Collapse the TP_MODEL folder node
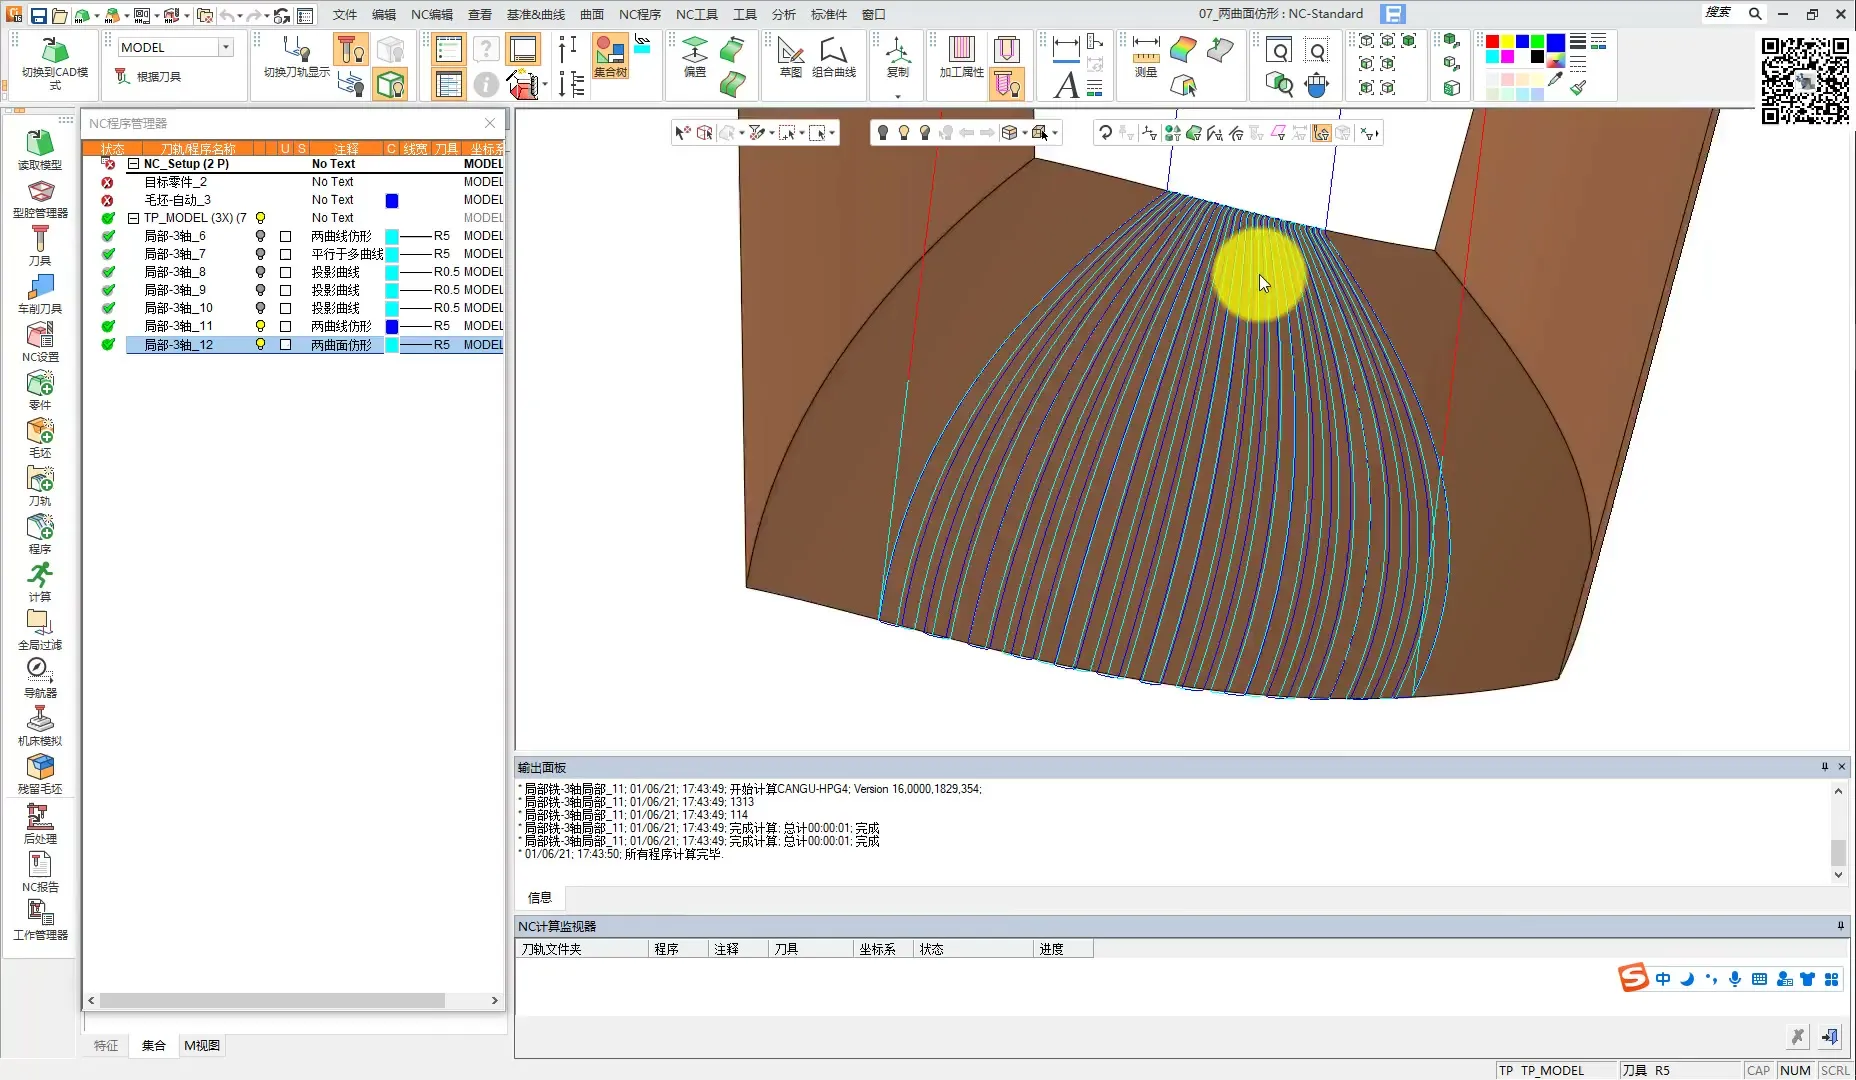The image size is (1856, 1080). (x=133, y=218)
